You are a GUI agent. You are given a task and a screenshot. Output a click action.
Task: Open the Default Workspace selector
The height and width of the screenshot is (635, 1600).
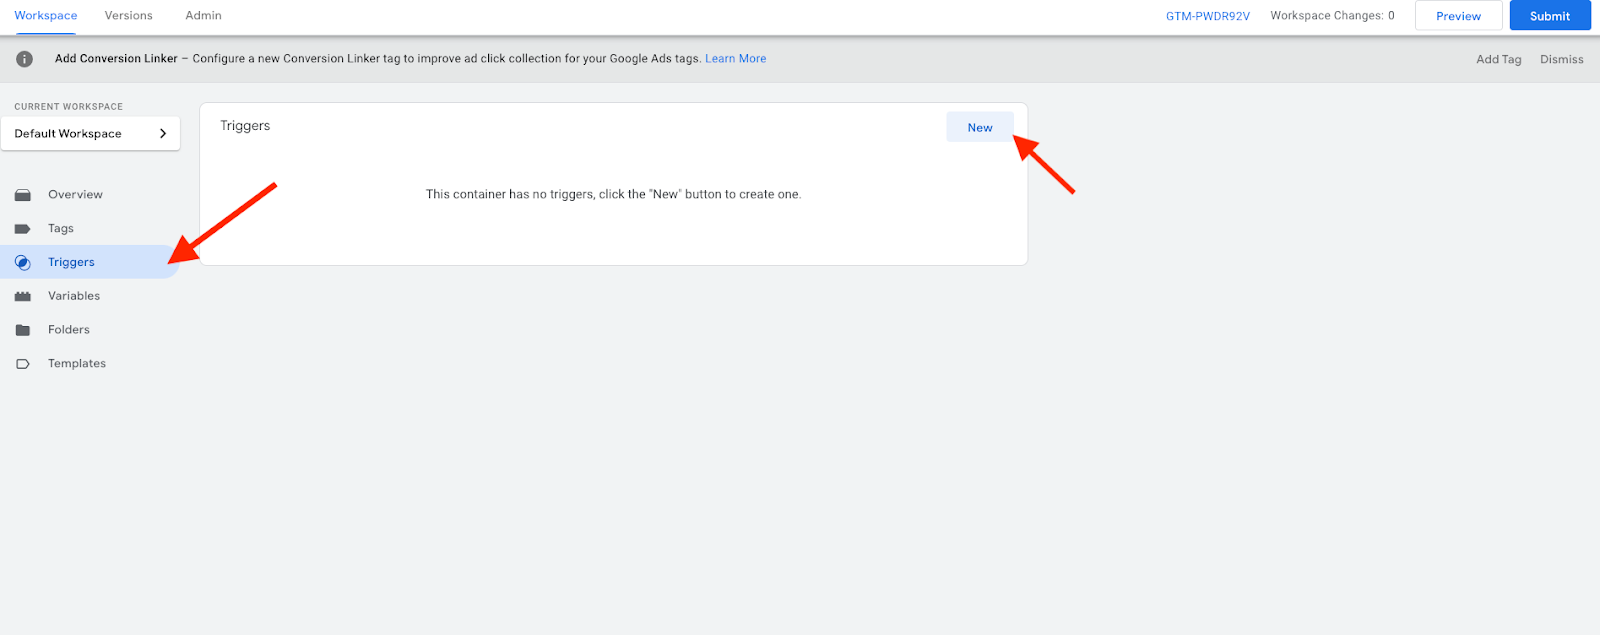(x=91, y=133)
